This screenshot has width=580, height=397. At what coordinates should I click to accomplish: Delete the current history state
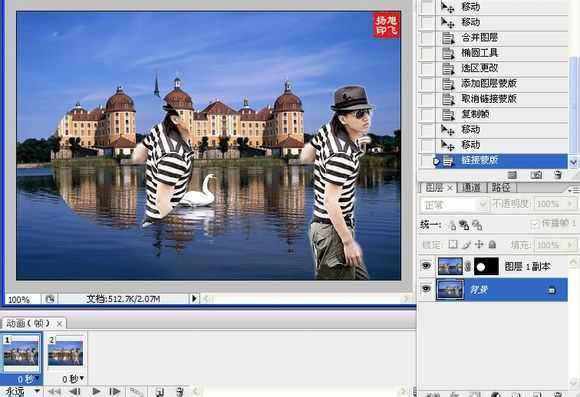558,175
